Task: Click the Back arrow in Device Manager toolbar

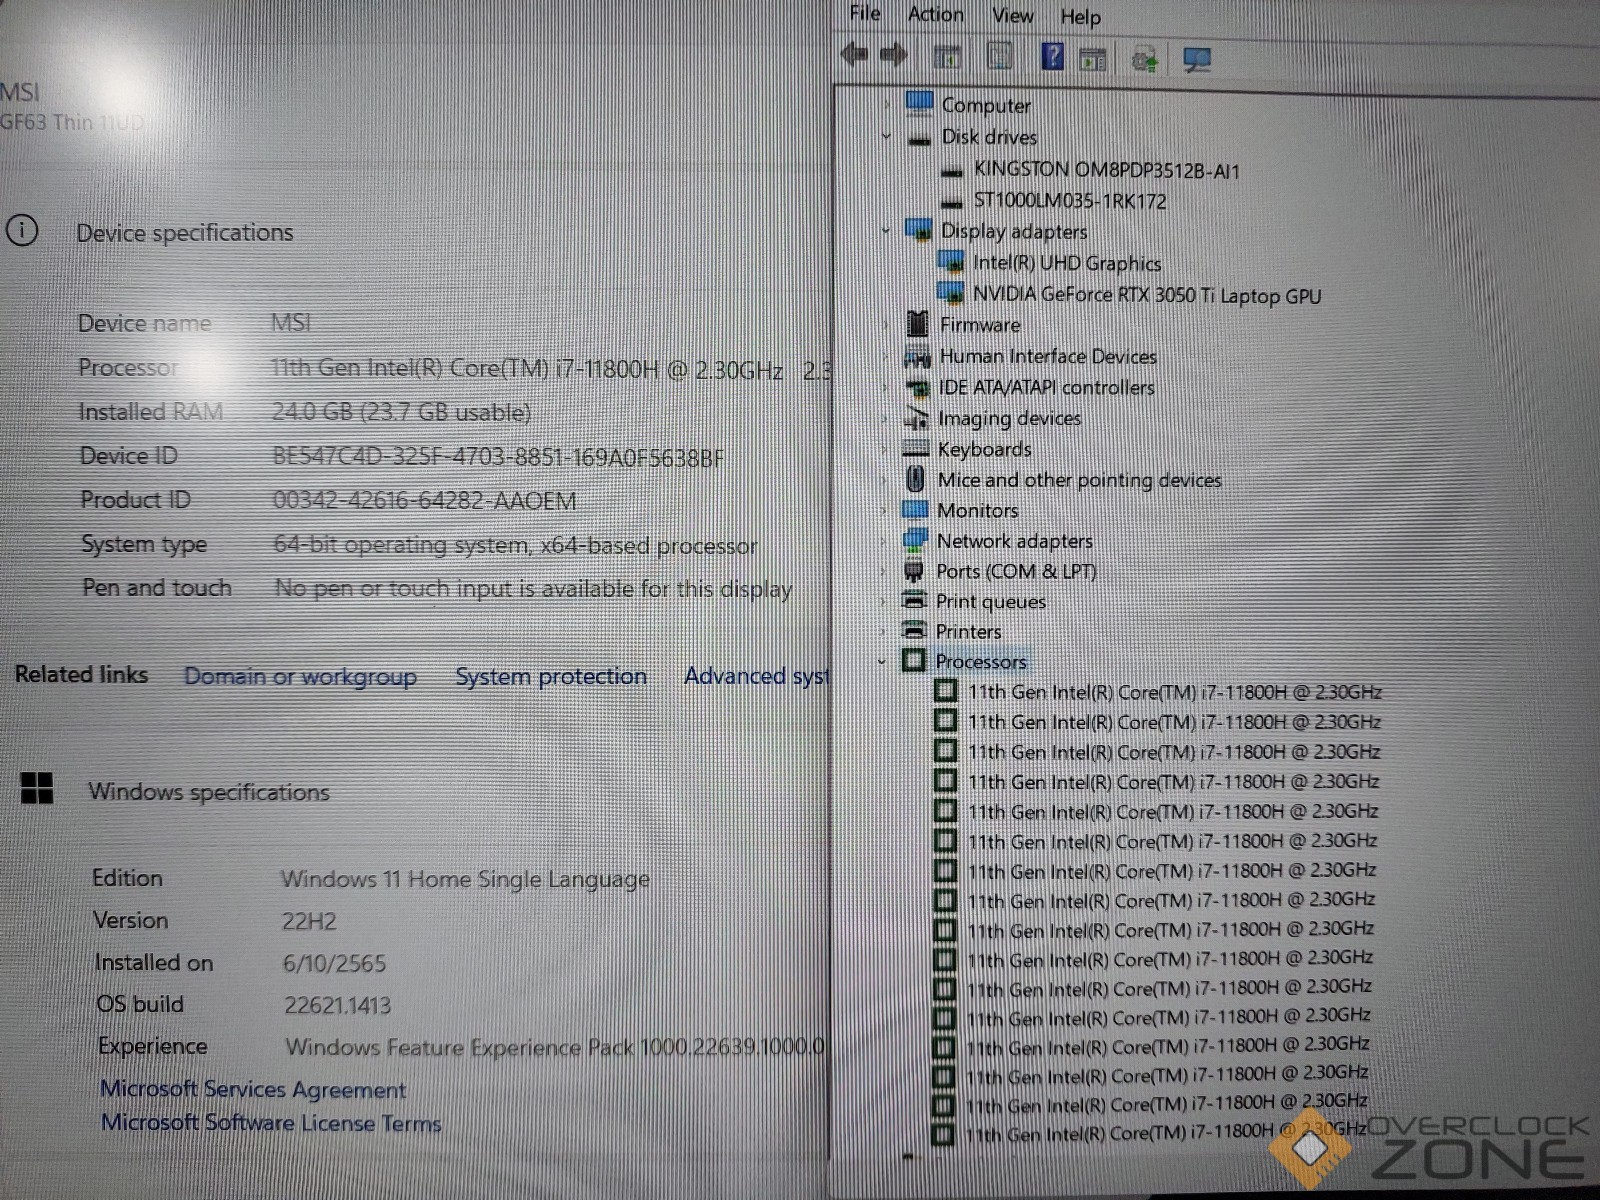Action: [x=855, y=55]
